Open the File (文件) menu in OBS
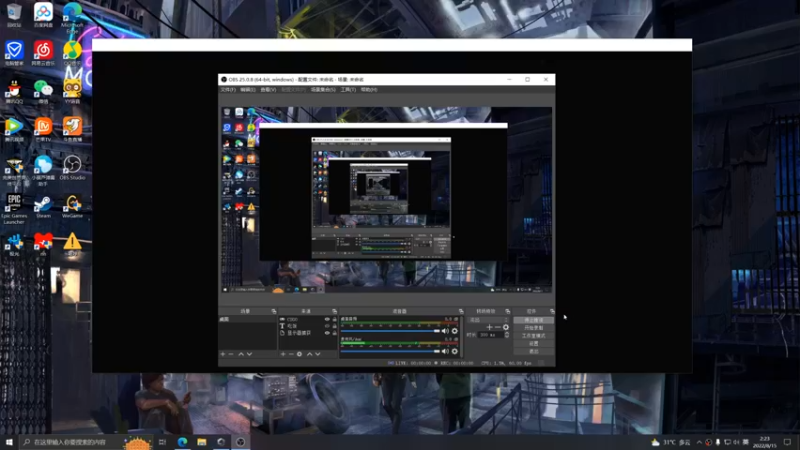Image resolution: width=800 pixels, height=450 pixels. 228,90
